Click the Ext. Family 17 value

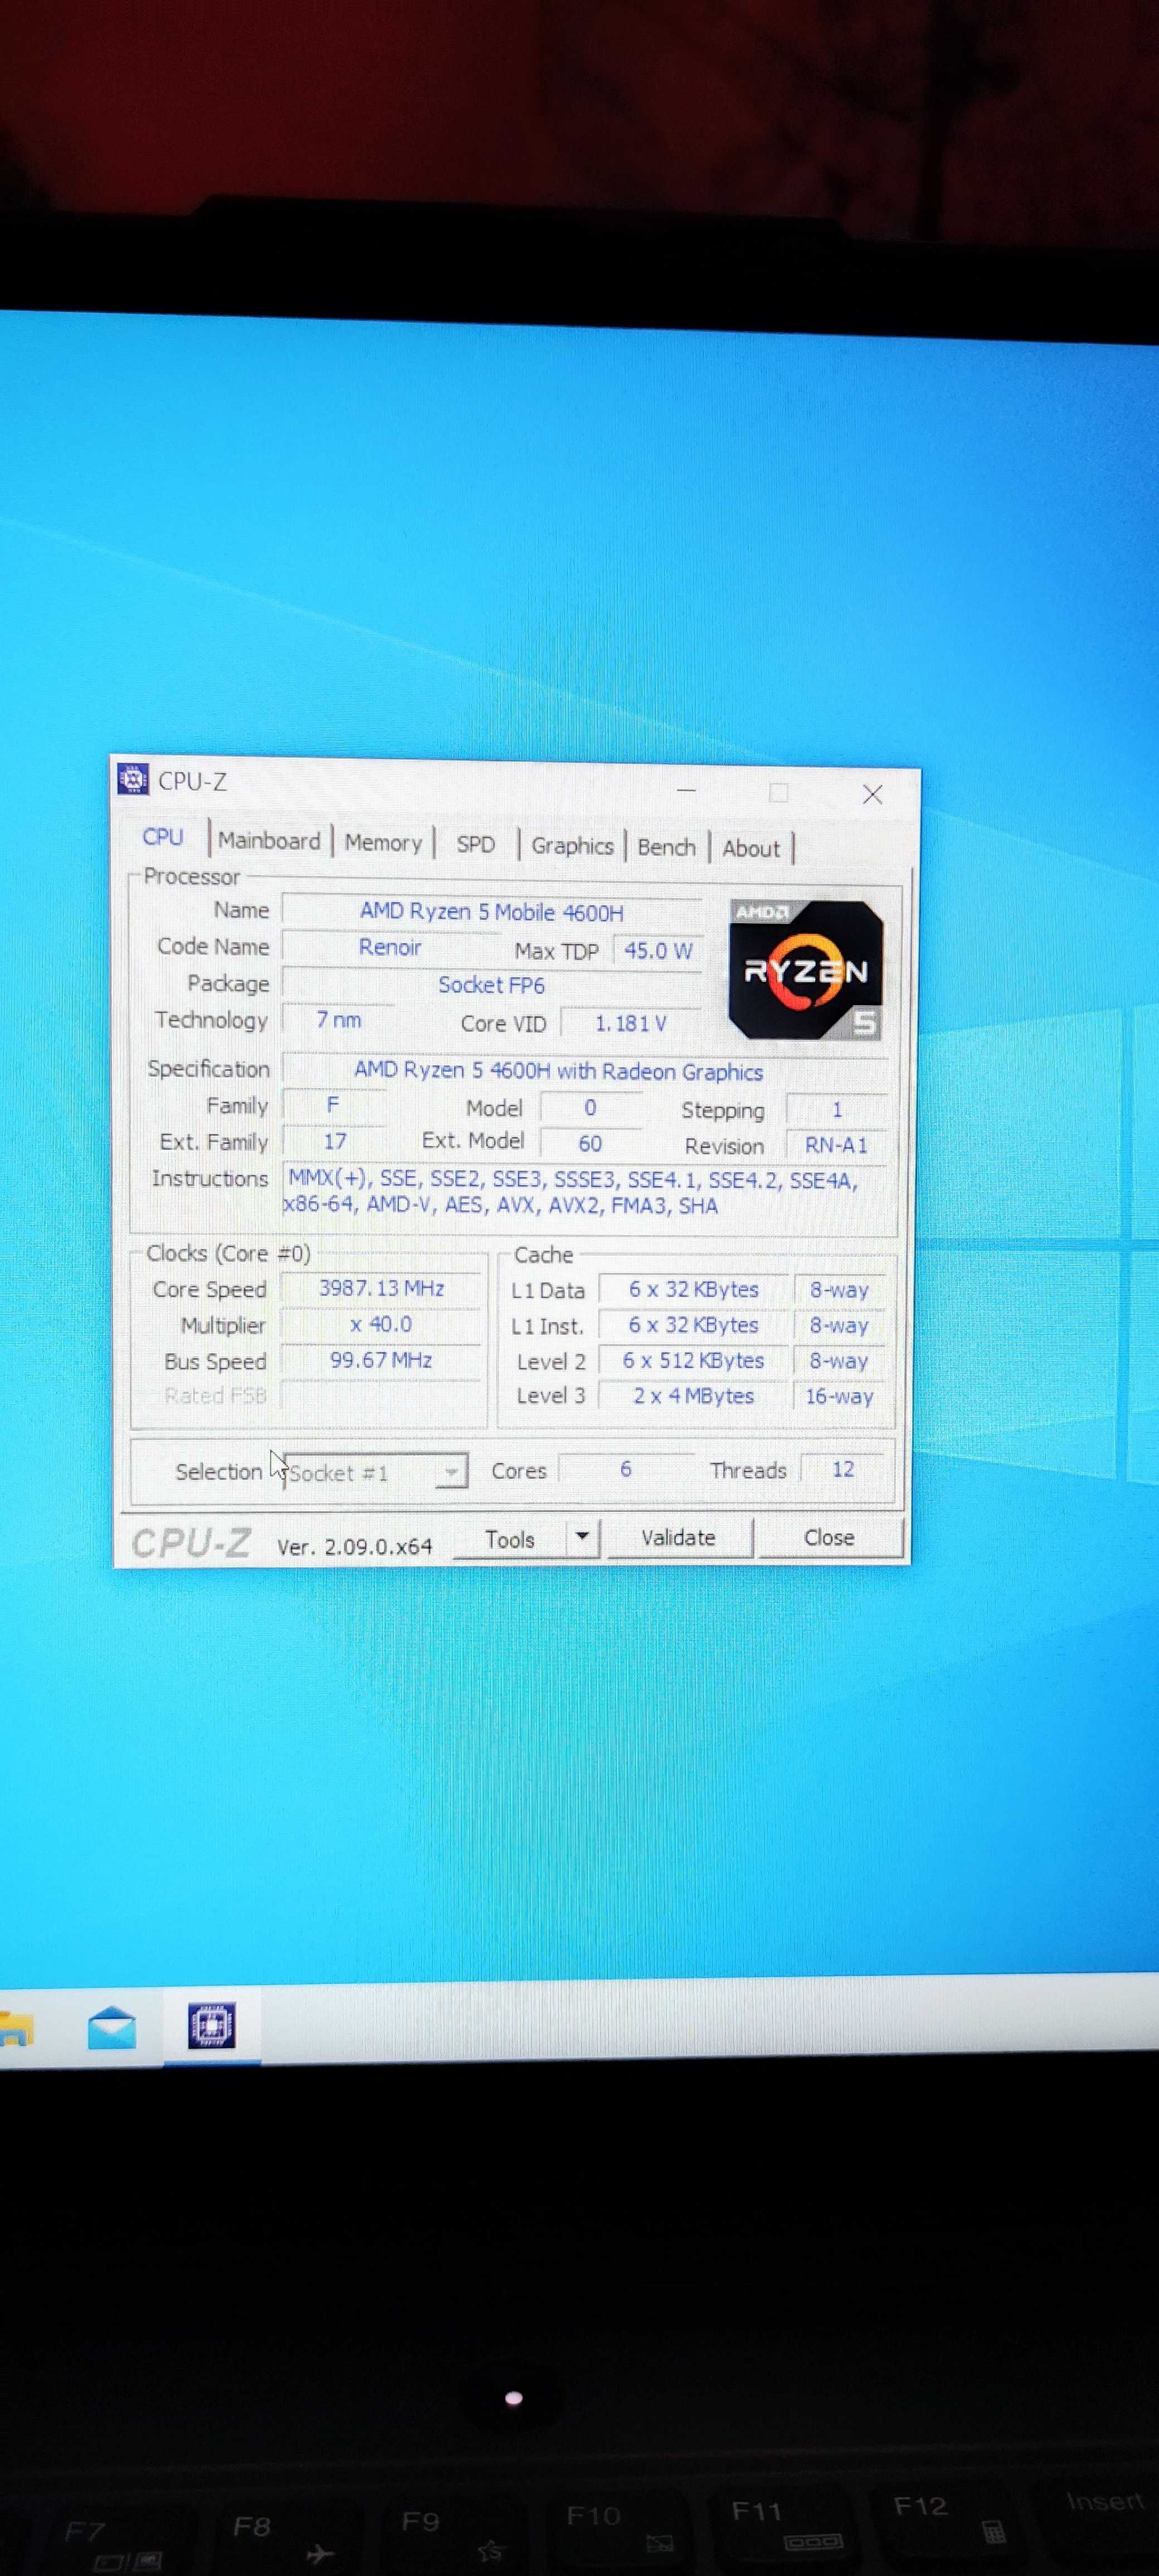(334, 1141)
